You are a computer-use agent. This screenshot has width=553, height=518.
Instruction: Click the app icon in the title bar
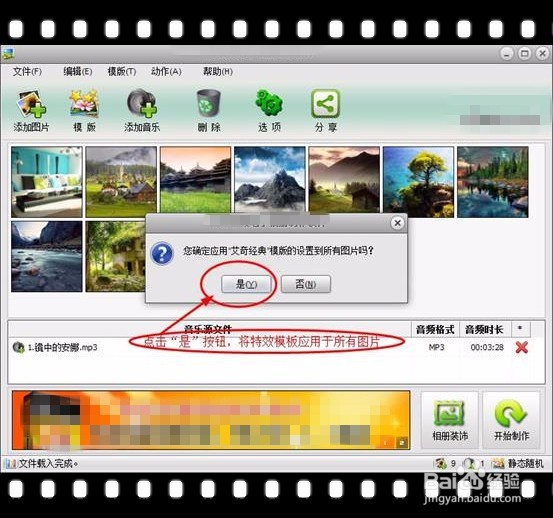click(7, 54)
